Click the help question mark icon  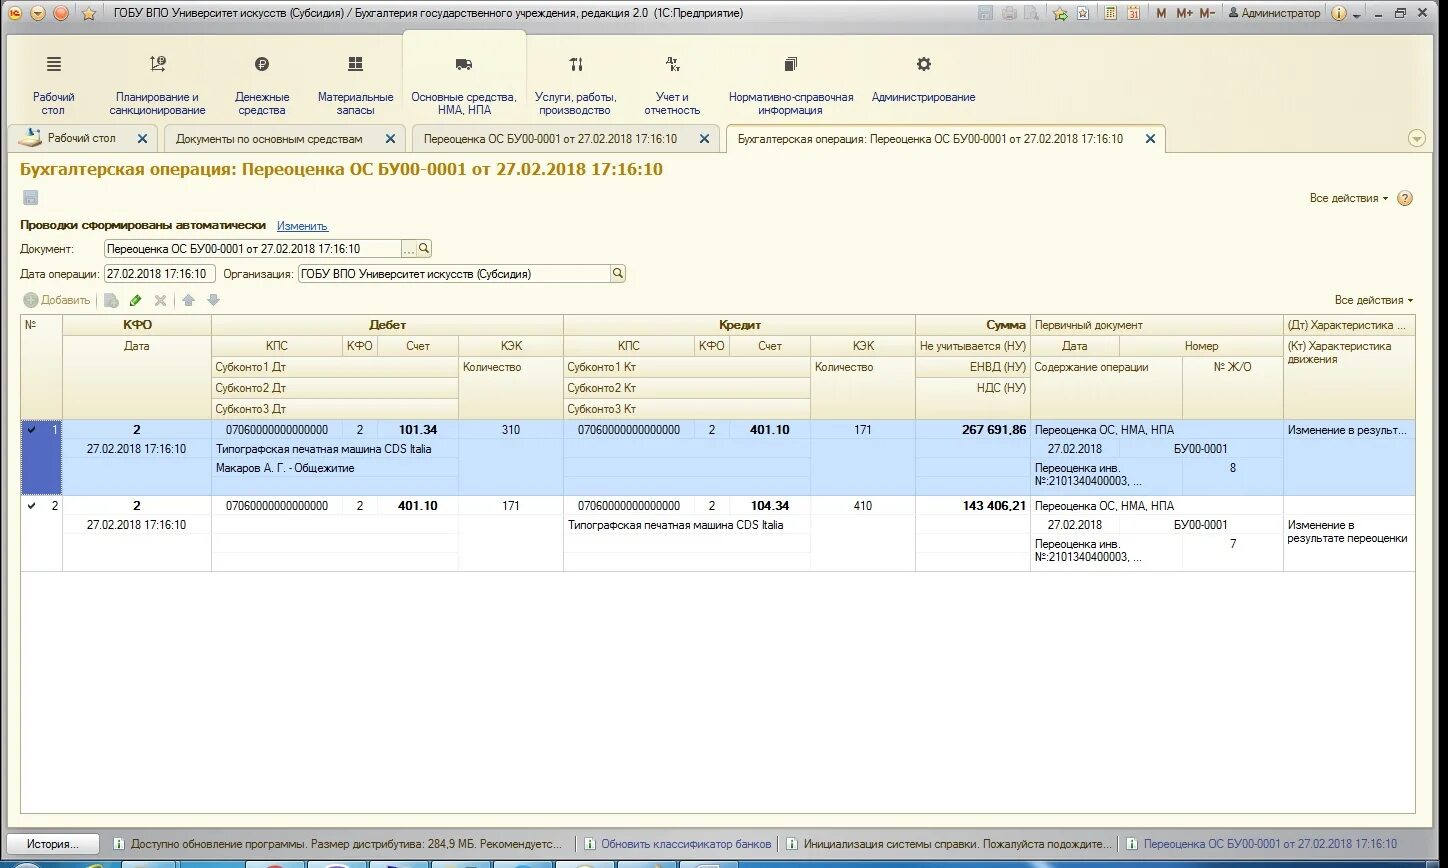1405,198
